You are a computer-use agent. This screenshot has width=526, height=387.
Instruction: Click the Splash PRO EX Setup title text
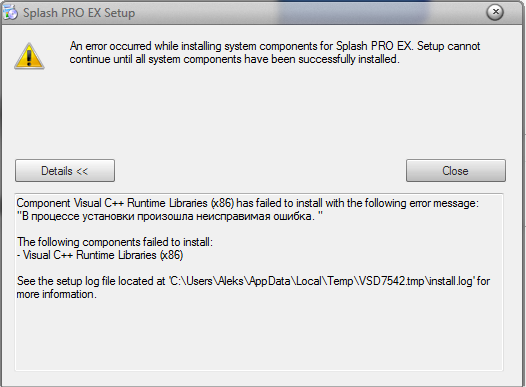79,13
